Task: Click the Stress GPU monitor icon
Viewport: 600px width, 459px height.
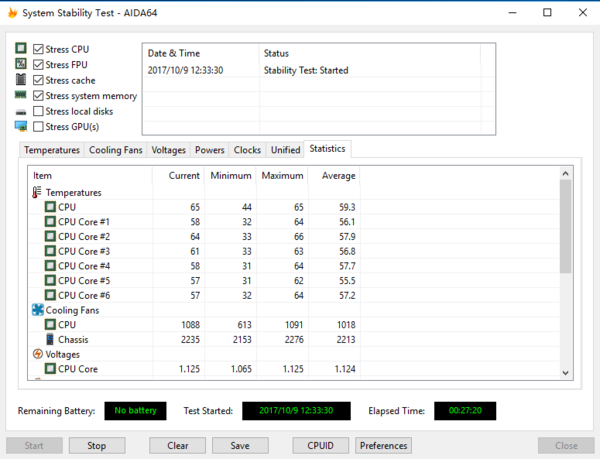Action: [21, 126]
